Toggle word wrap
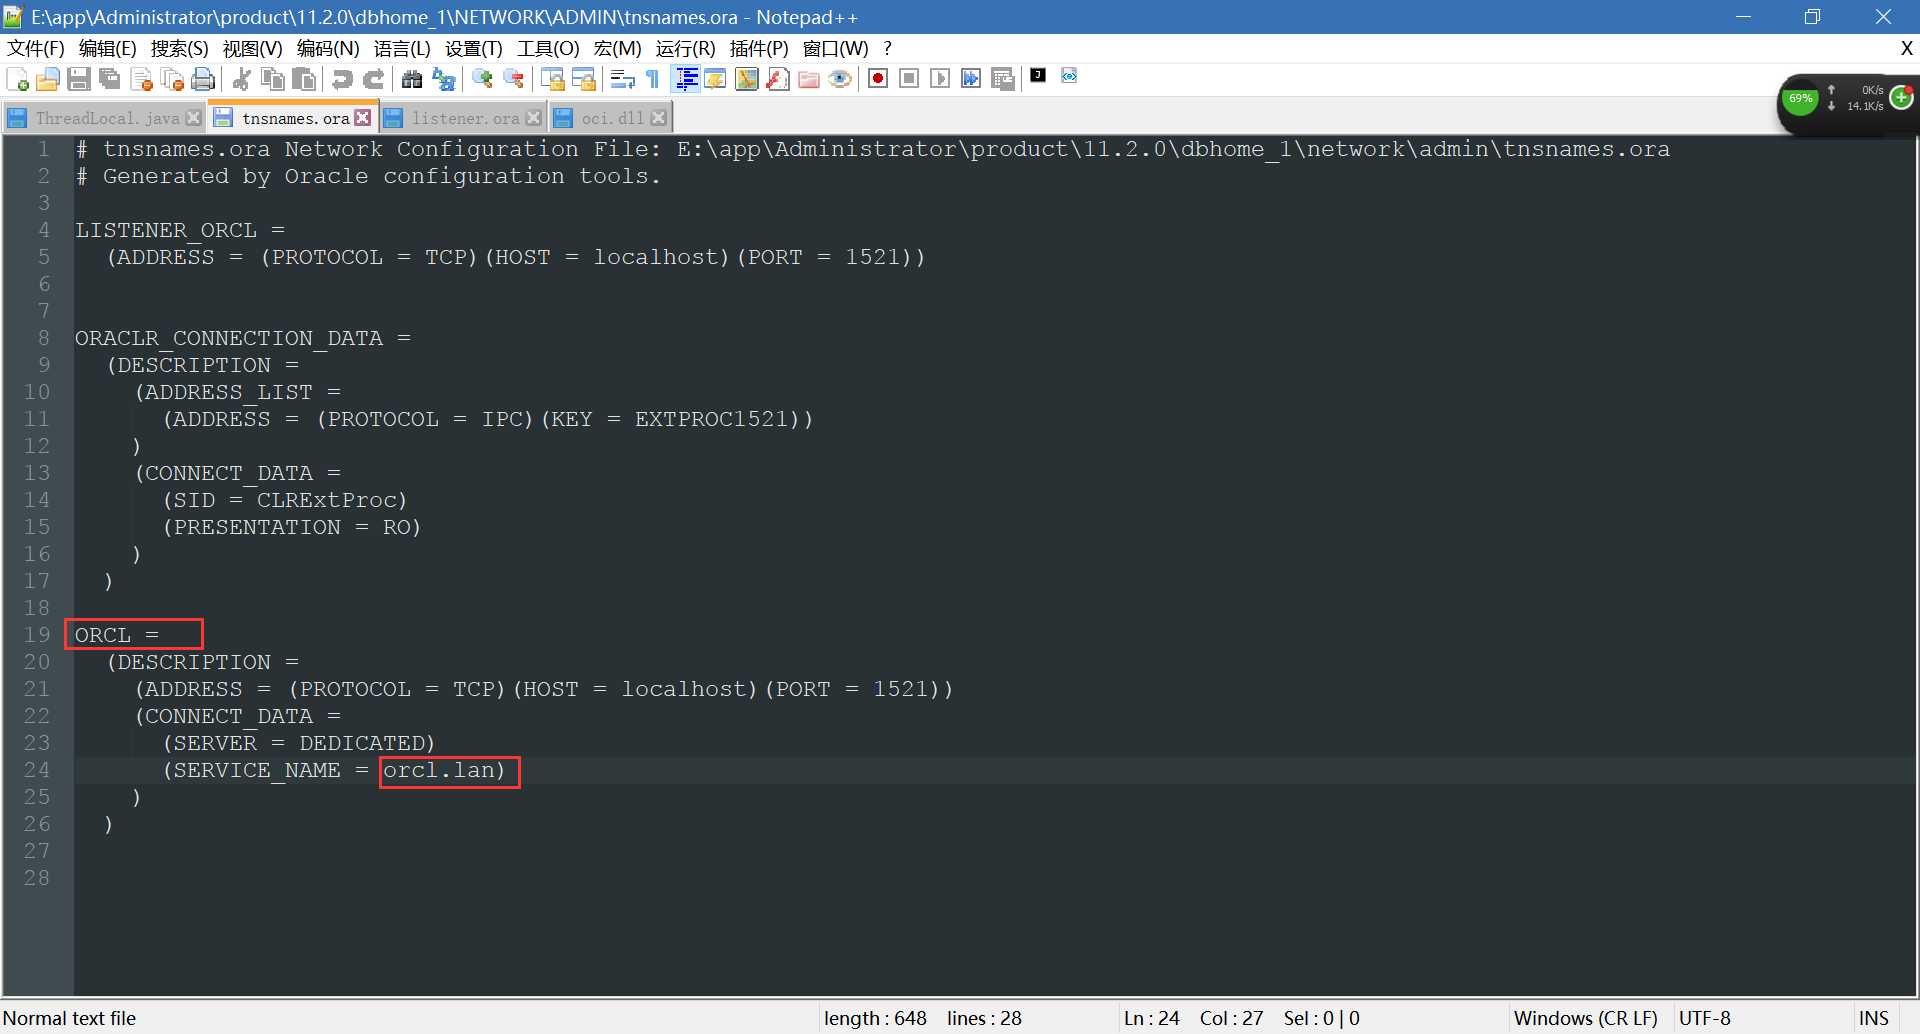 (622, 80)
